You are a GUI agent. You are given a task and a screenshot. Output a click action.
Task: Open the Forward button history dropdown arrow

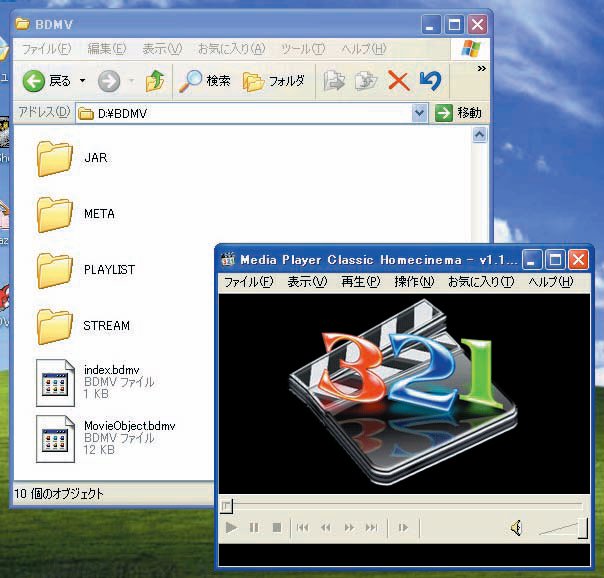coord(132,81)
